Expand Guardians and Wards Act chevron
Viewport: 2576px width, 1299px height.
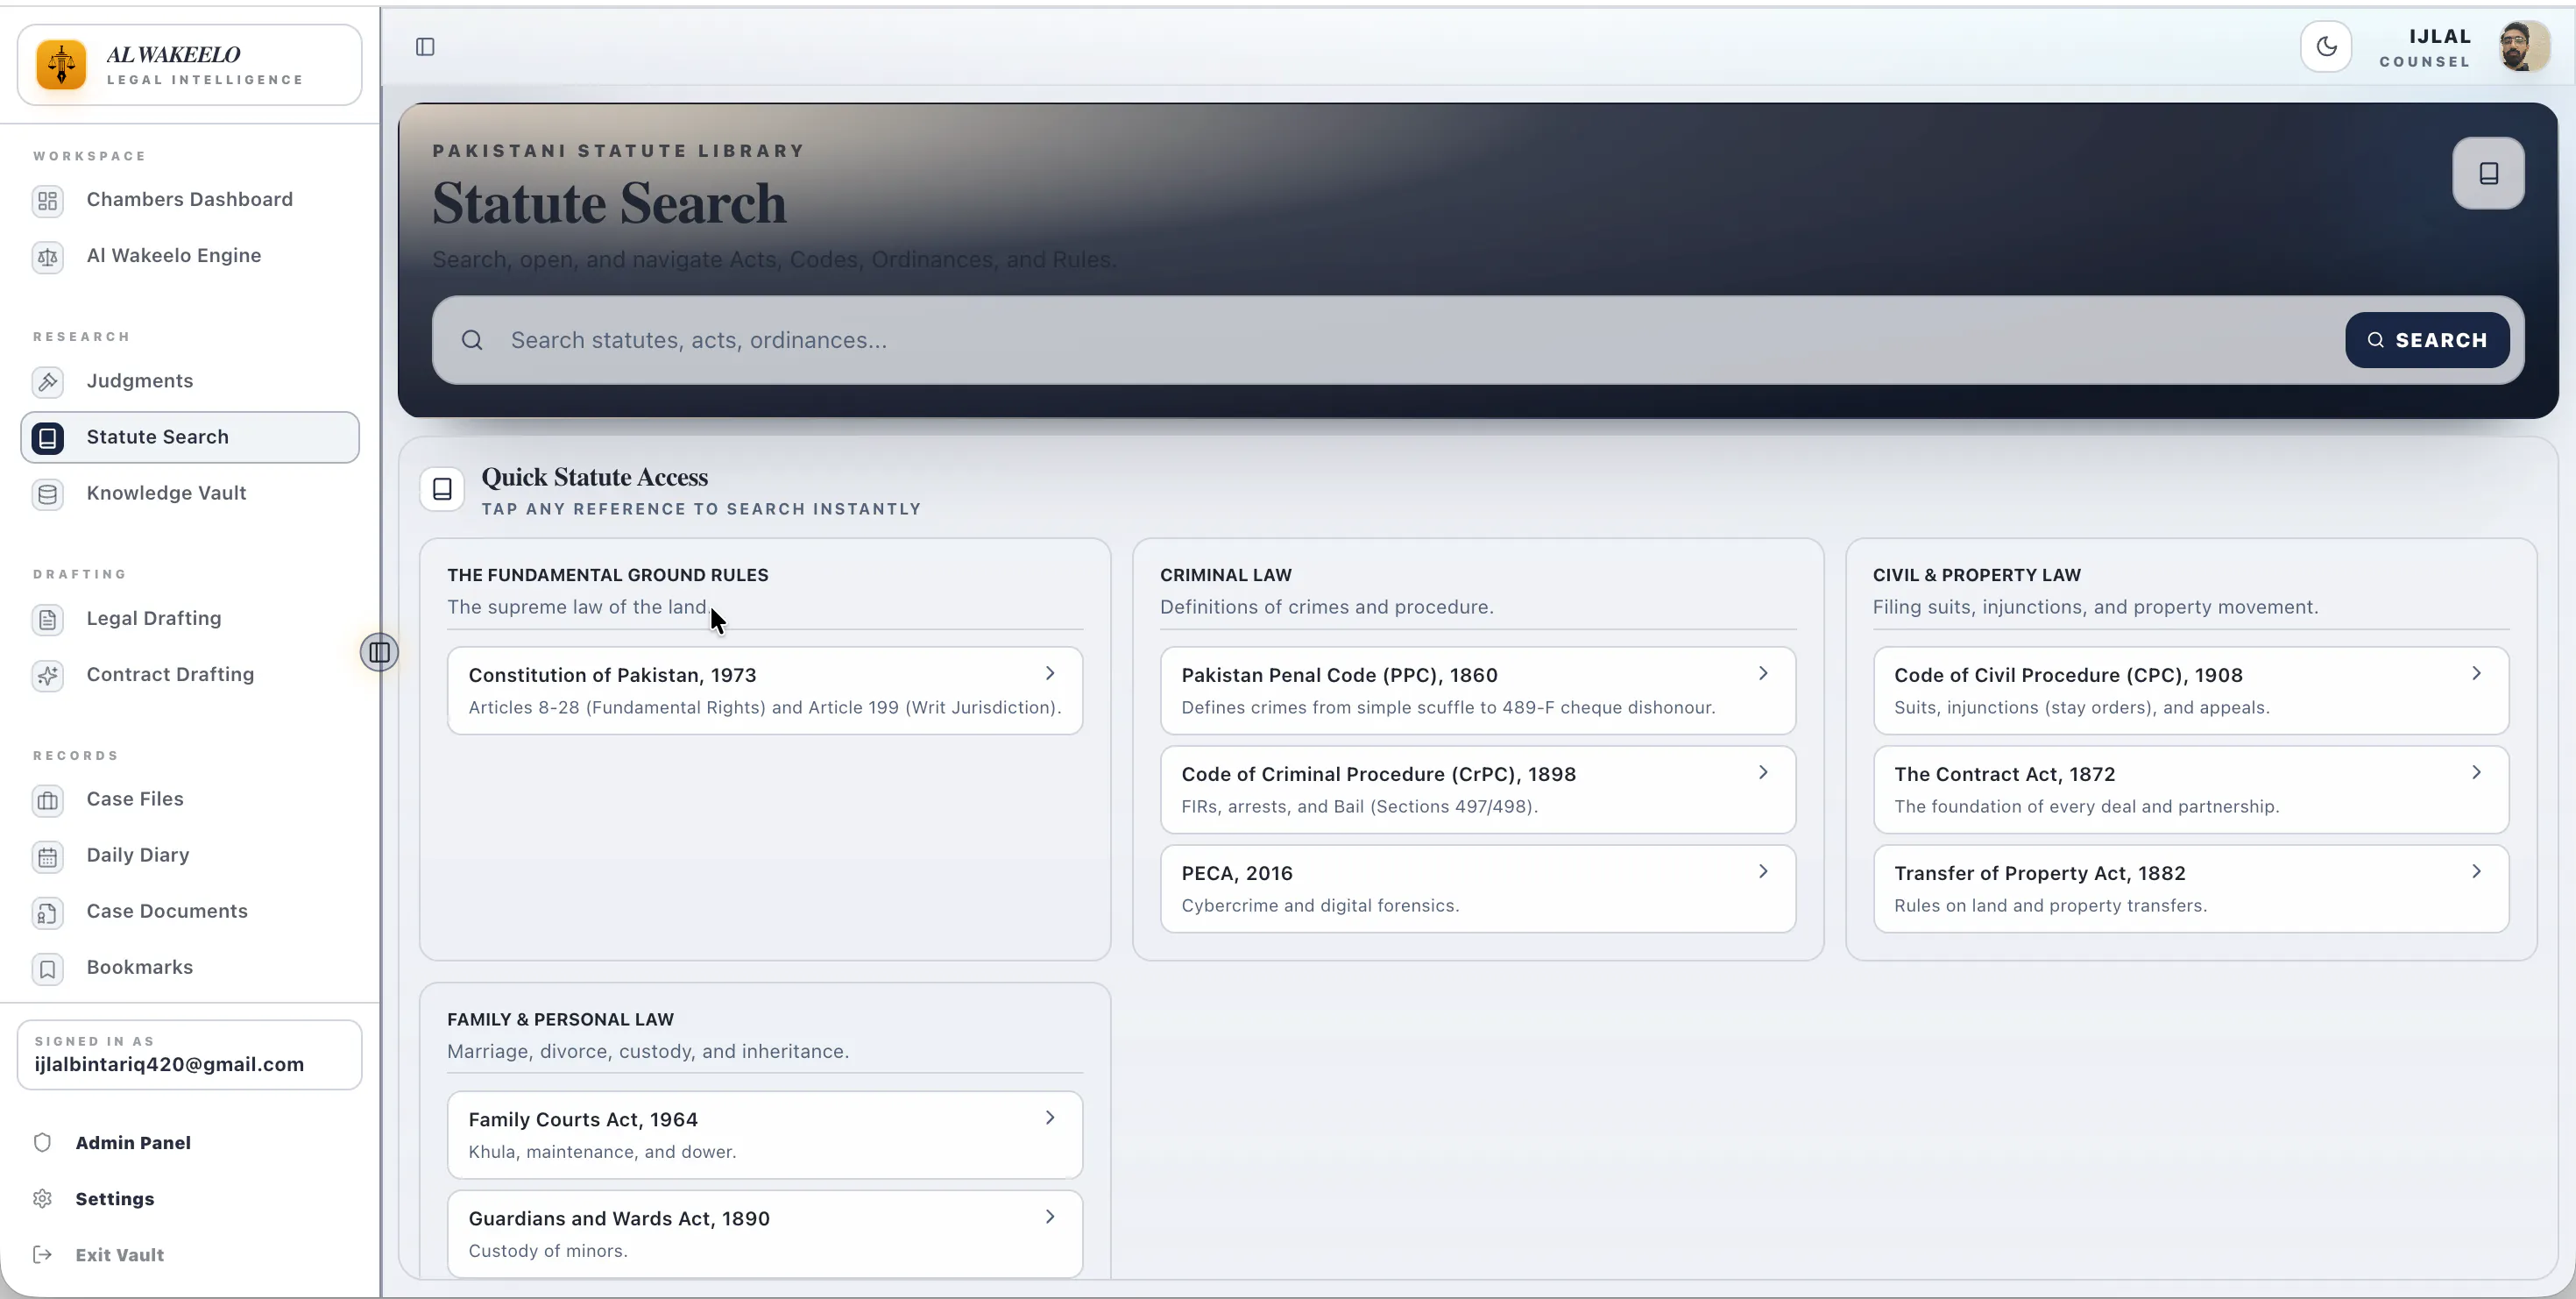1050,1217
